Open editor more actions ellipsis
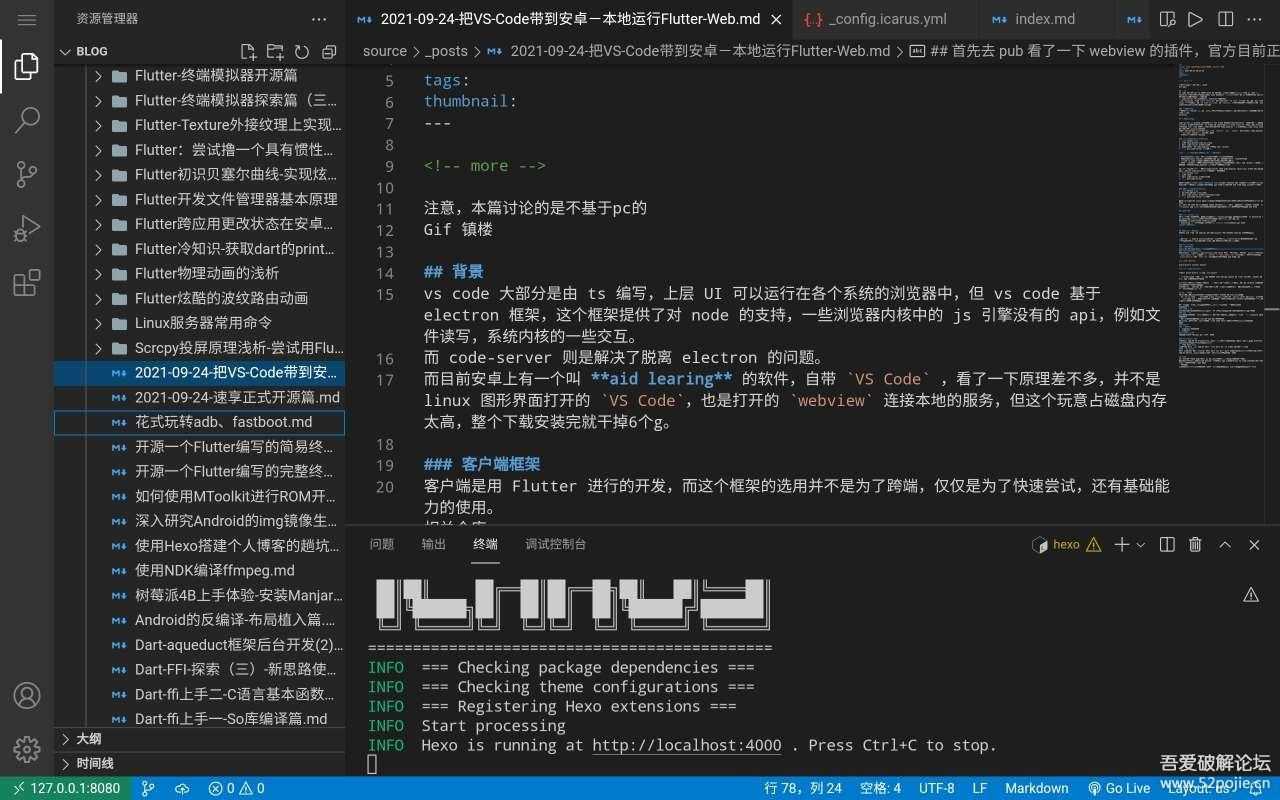Screen dimensions: 1280x800 tap(1255, 19)
